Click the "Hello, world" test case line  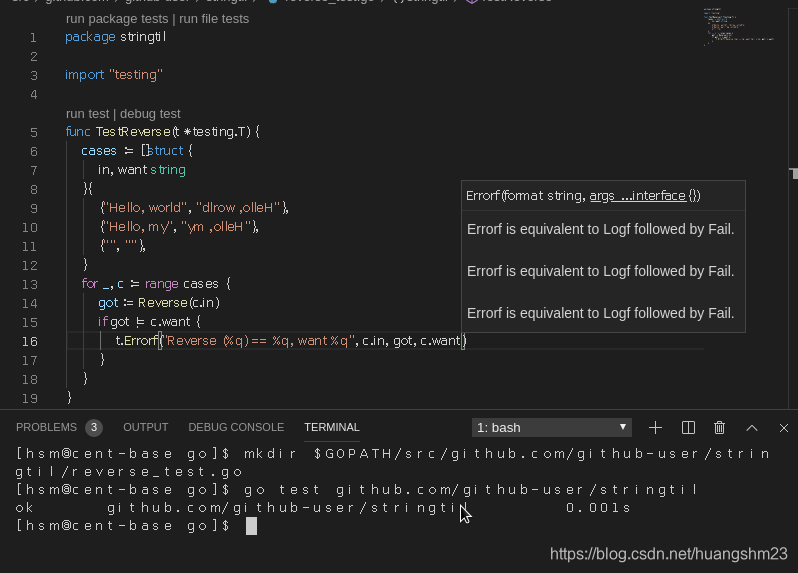tap(194, 208)
